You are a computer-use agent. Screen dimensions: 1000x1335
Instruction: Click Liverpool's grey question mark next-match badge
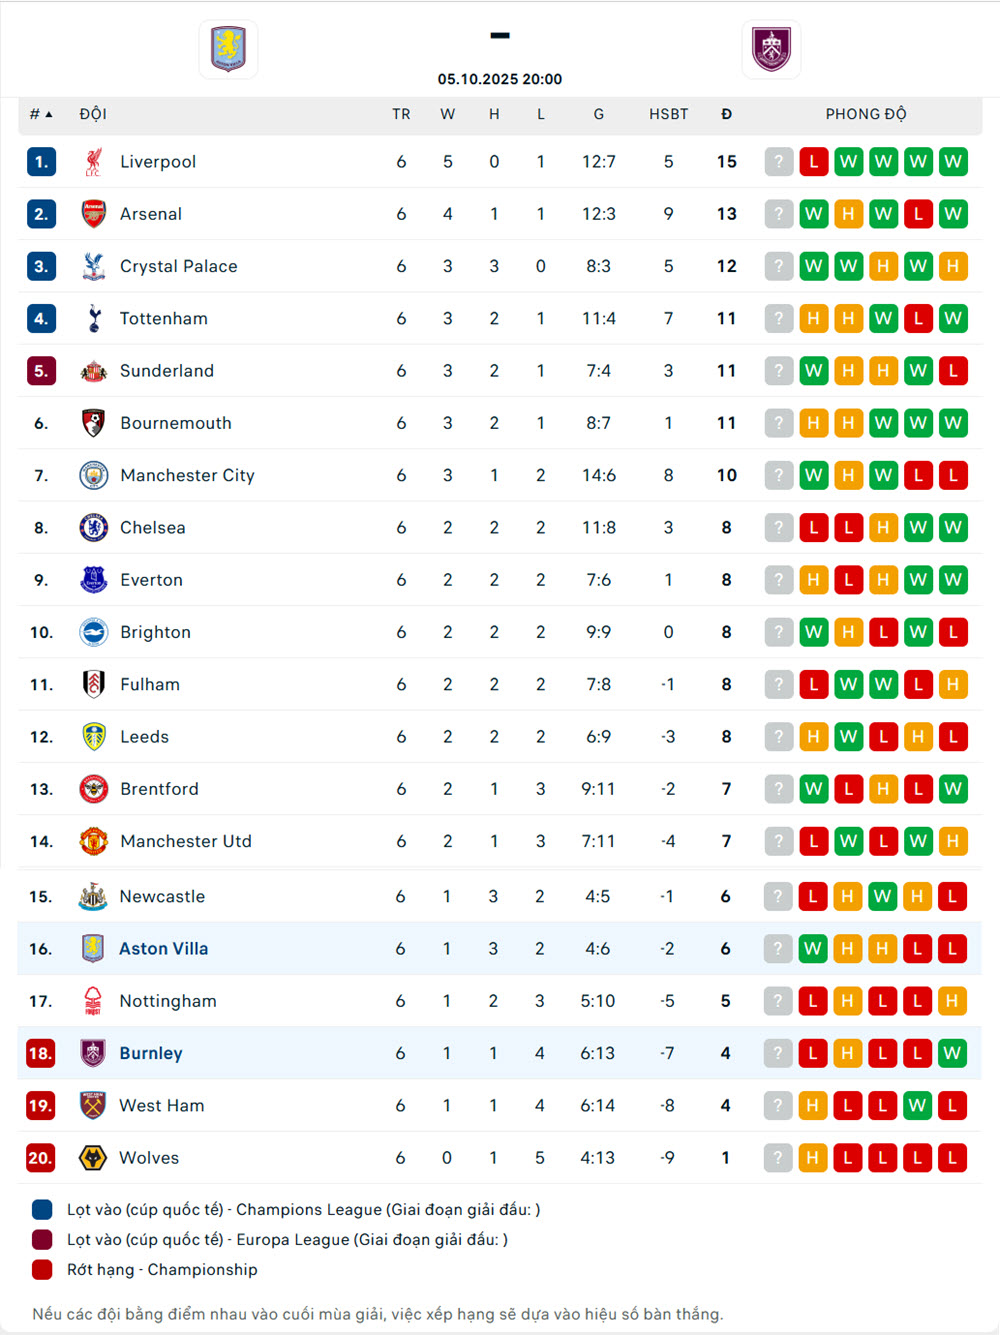click(779, 162)
